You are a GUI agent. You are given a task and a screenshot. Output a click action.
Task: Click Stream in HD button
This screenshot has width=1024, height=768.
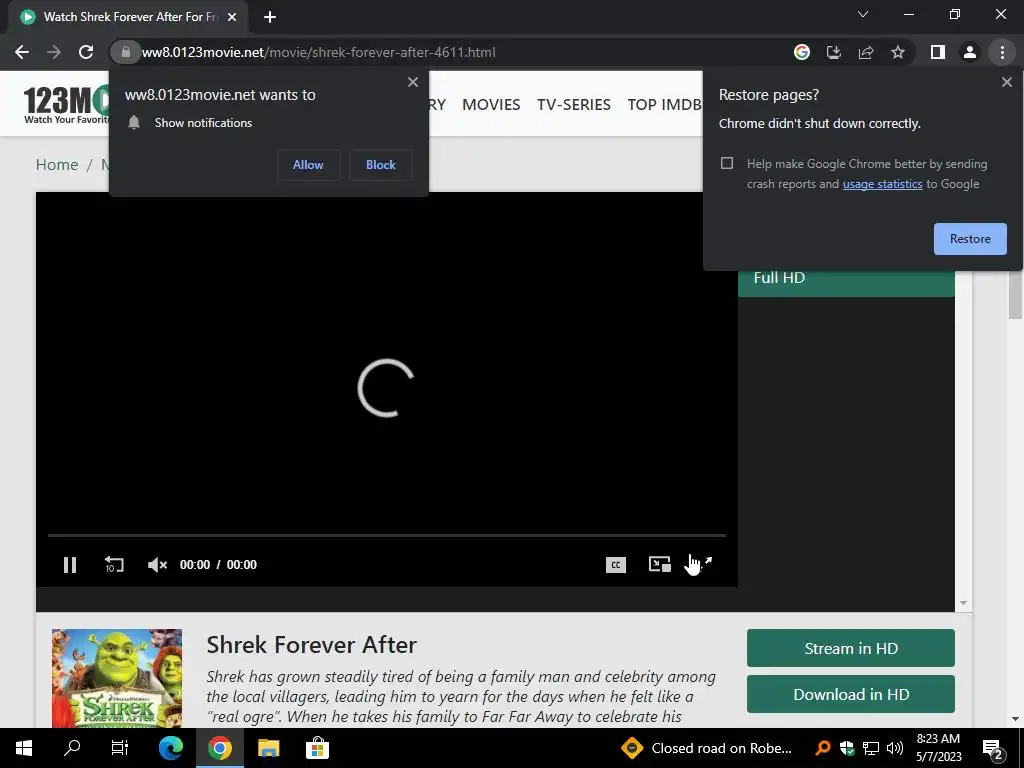(x=850, y=648)
